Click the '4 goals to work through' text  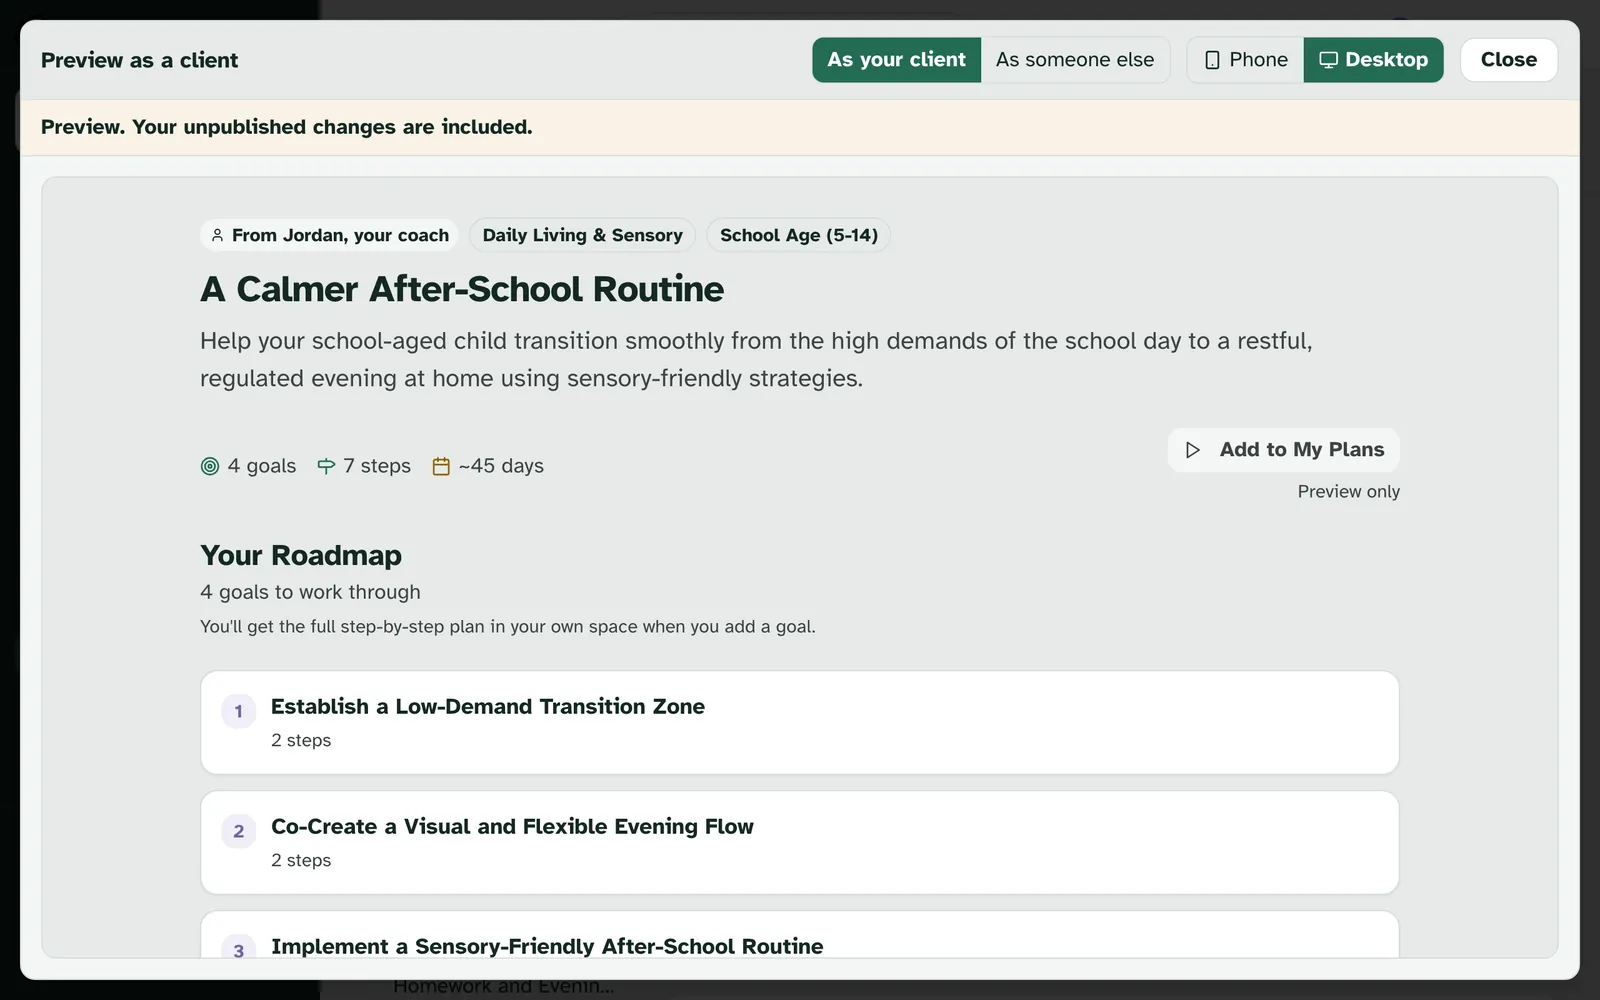pyautogui.click(x=310, y=592)
